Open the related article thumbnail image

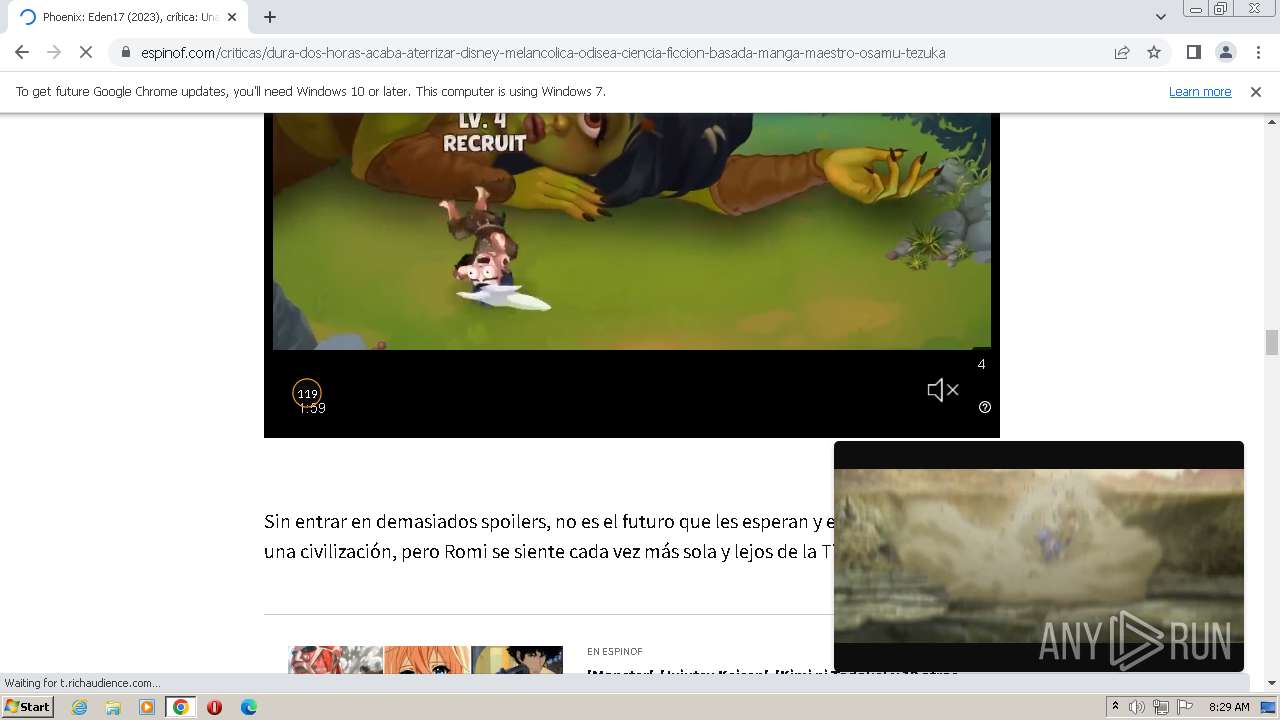(x=425, y=660)
